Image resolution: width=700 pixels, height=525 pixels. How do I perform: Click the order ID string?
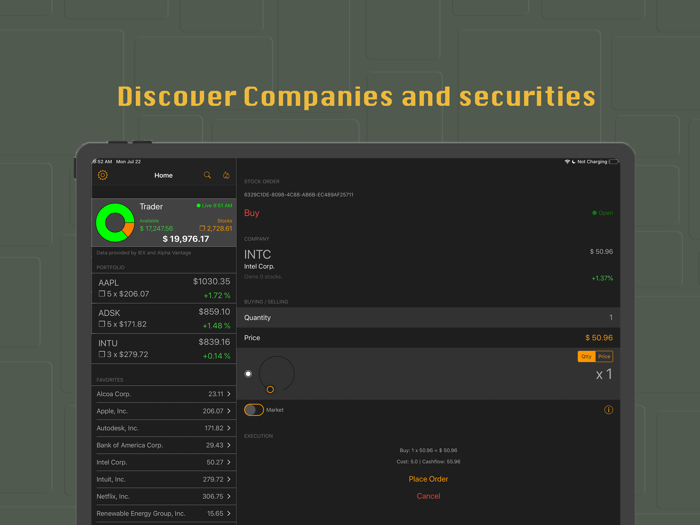click(x=299, y=195)
